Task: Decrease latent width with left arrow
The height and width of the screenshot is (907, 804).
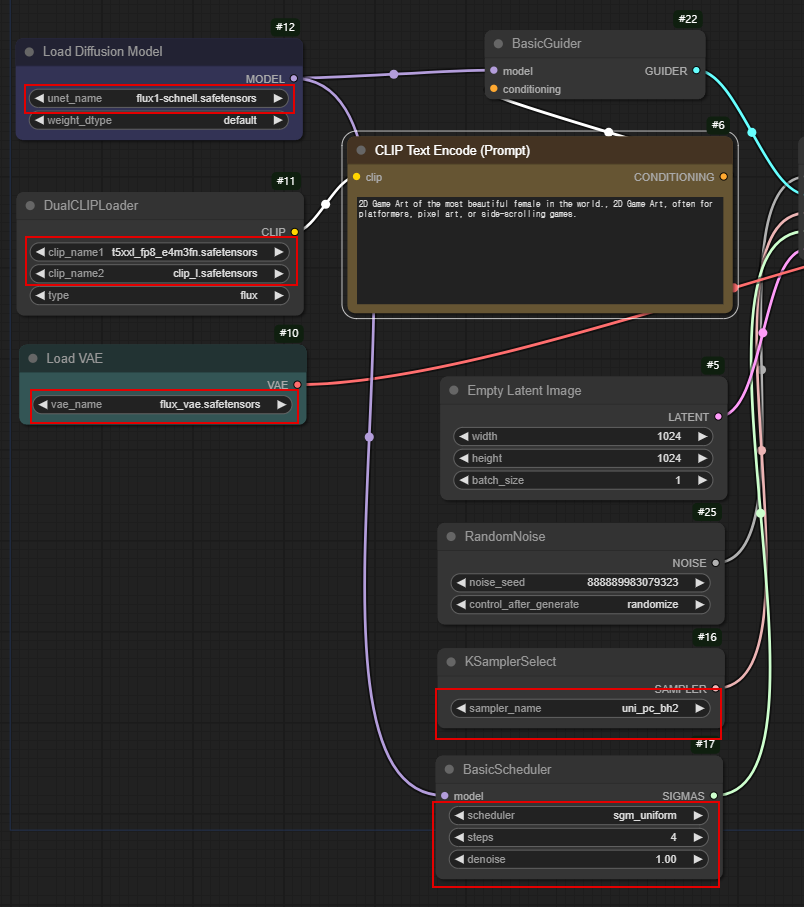Action: coord(464,436)
